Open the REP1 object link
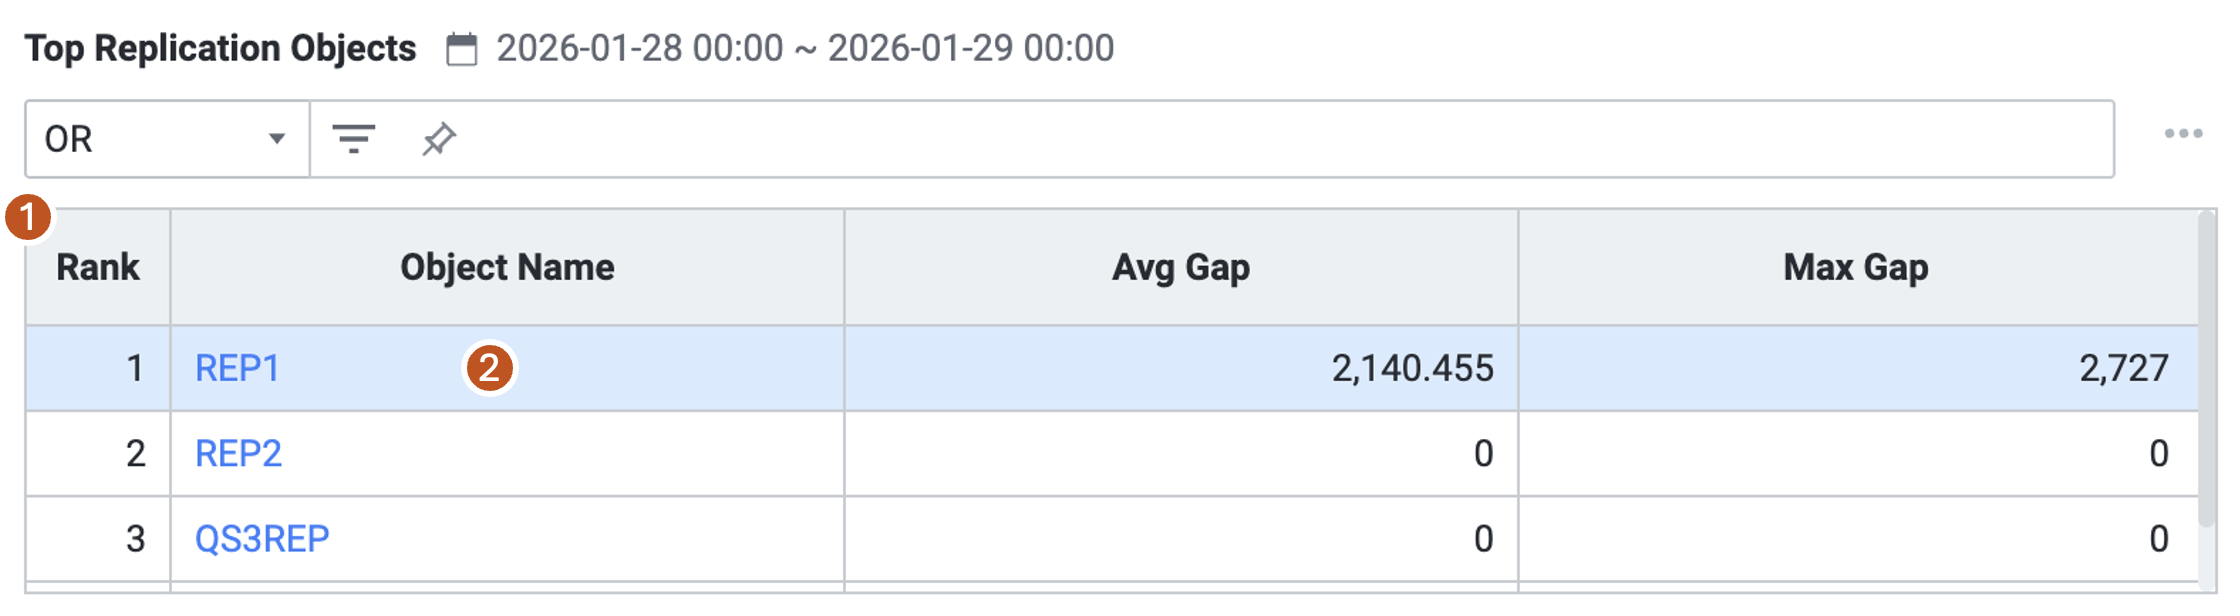 pyautogui.click(x=237, y=369)
